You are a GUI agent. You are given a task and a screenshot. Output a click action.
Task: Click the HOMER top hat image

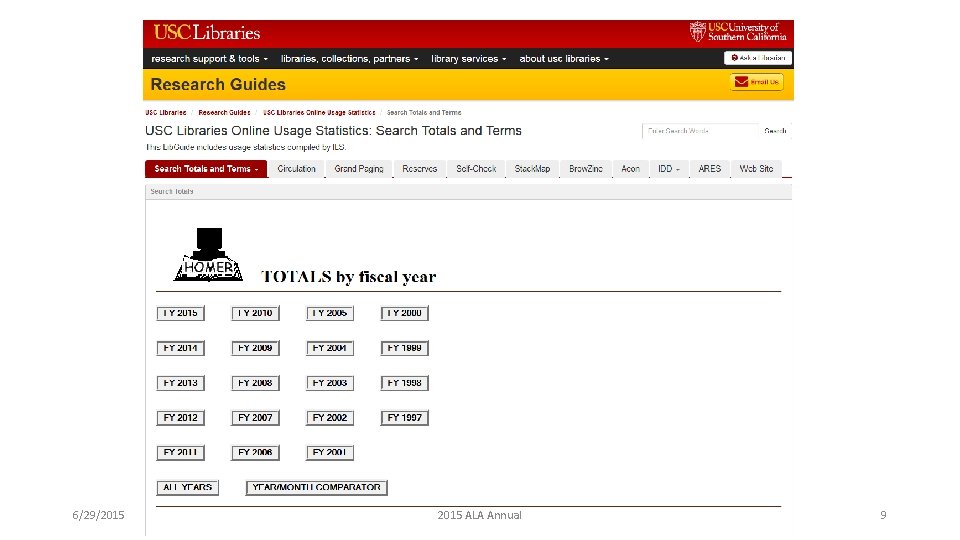tap(209, 255)
